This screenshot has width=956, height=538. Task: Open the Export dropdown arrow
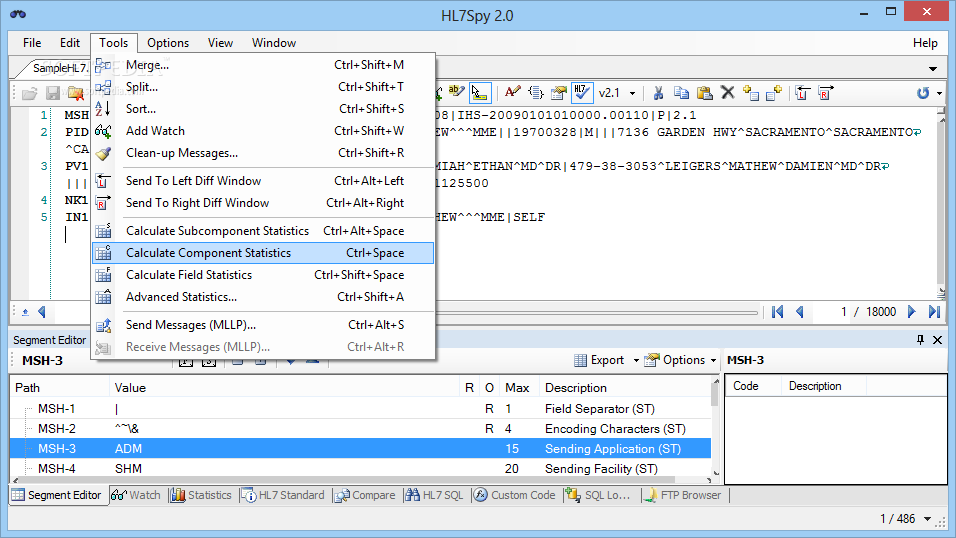(x=636, y=360)
